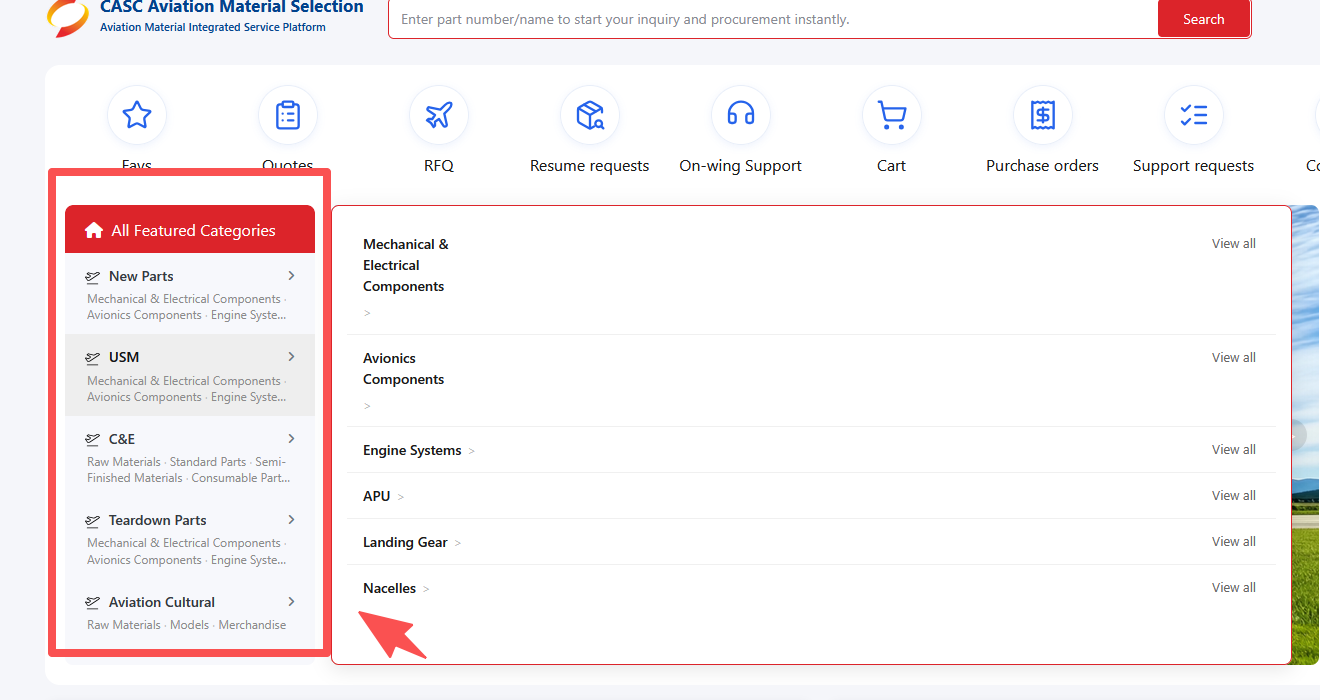
Task: Click All Featured Categories header
Action: [x=190, y=229]
